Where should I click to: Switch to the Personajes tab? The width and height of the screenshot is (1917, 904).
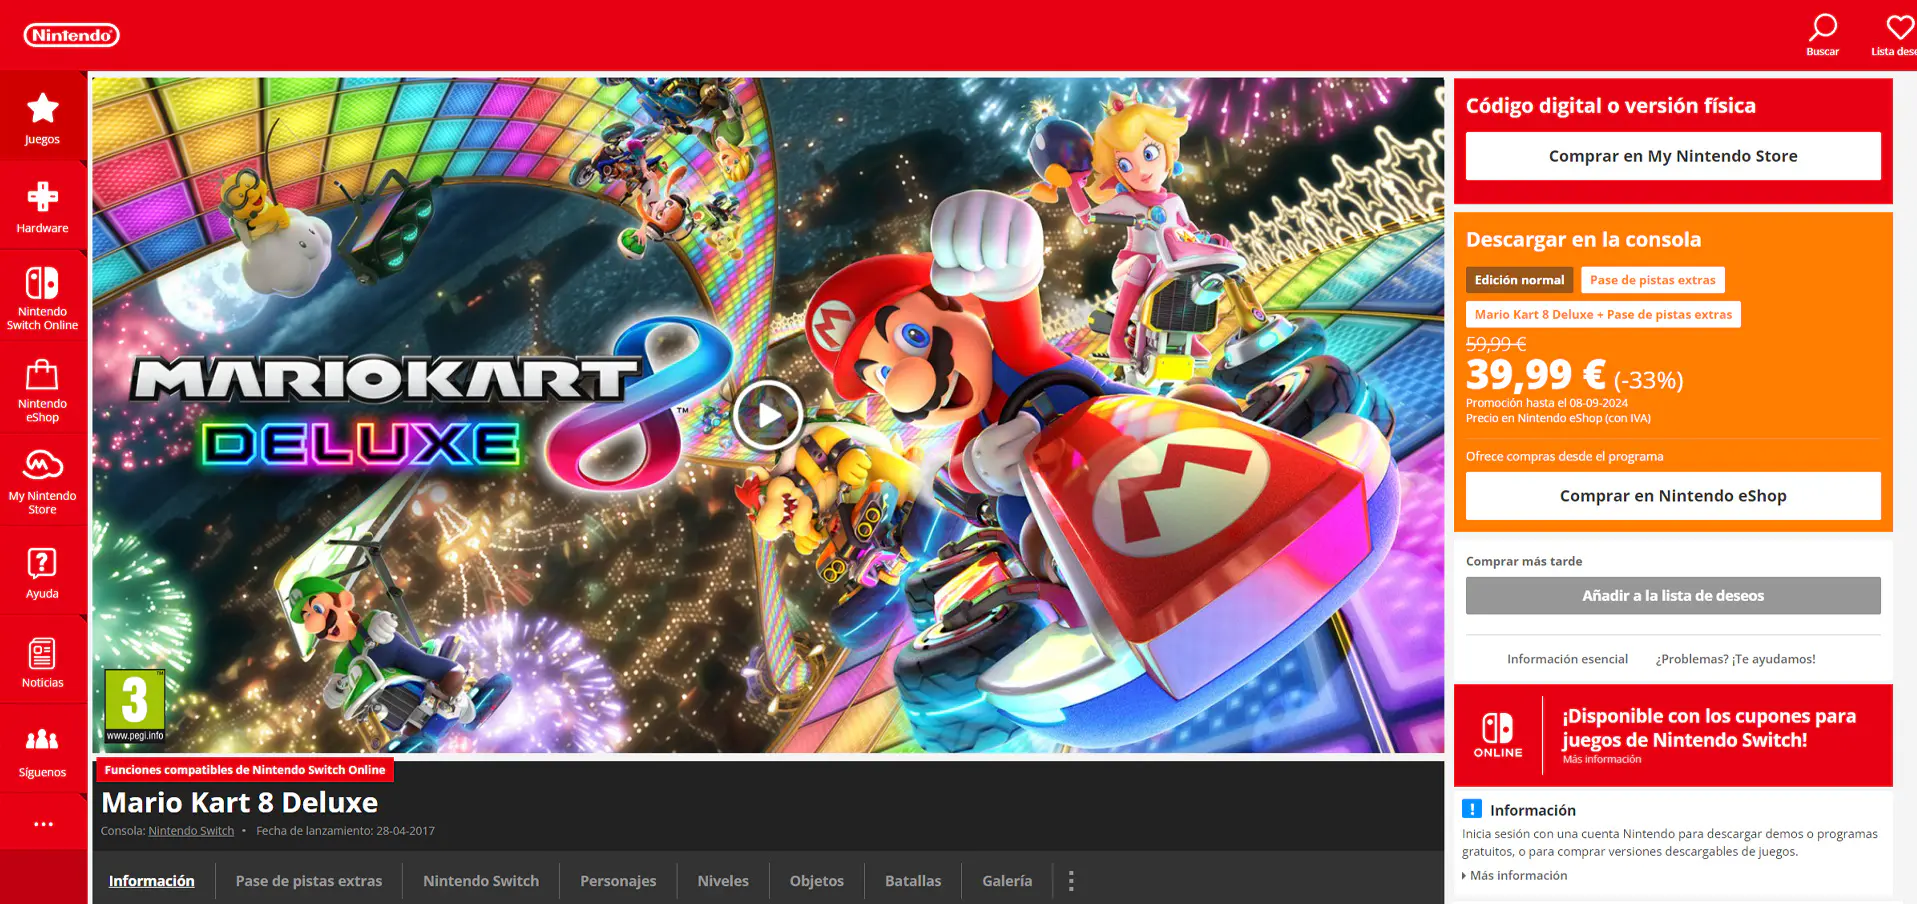(x=618, y=881)
